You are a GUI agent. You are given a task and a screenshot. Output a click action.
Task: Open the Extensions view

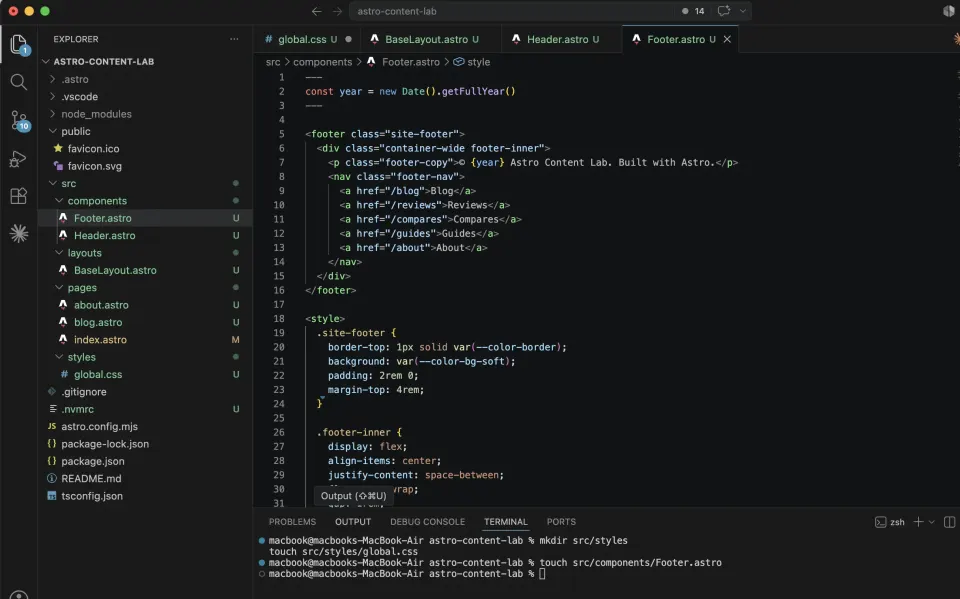18,196
